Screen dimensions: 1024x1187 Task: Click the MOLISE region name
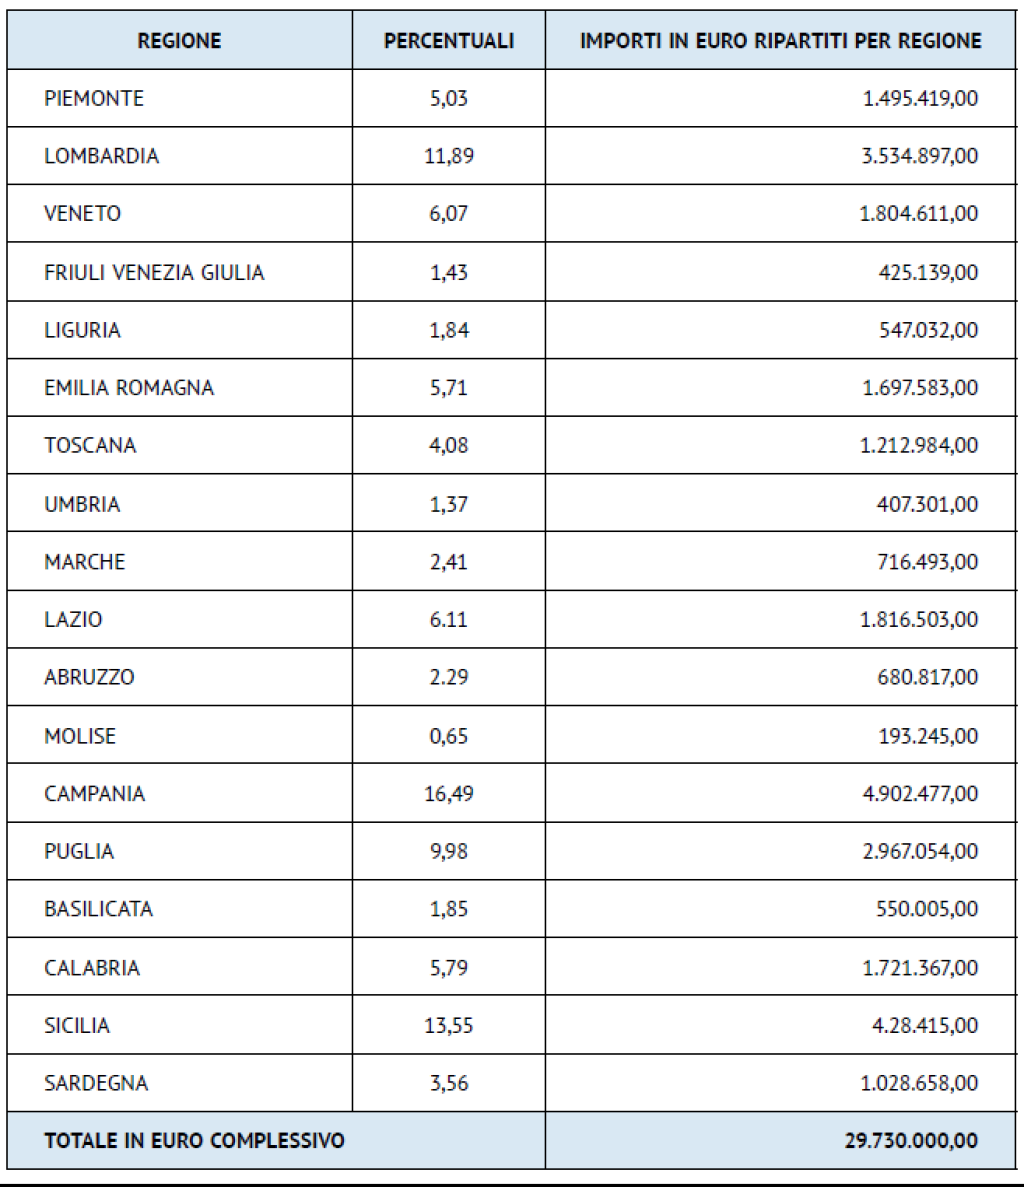pos(80,736)
